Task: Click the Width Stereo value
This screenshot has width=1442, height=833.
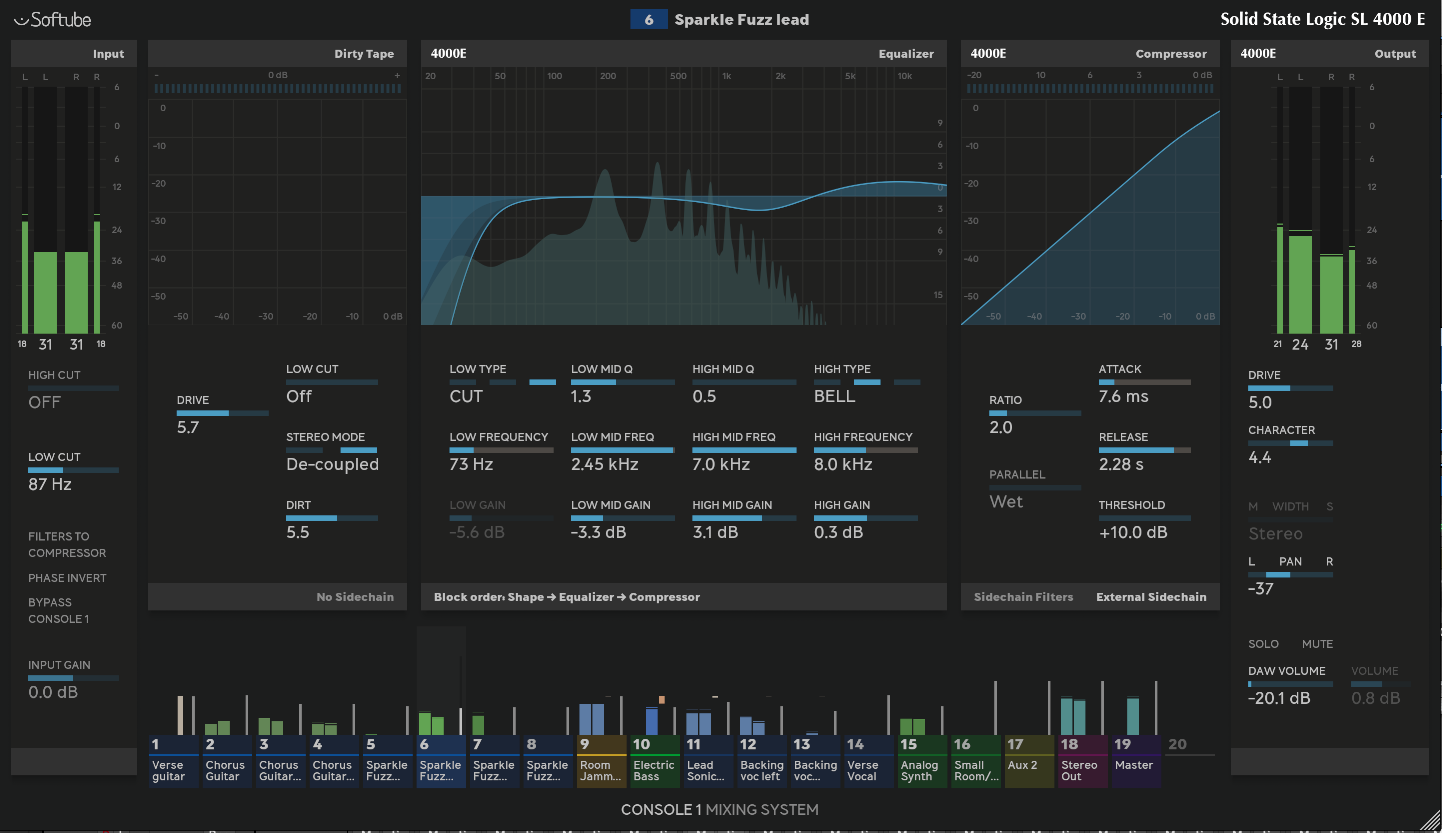Action: point(1276,534)
